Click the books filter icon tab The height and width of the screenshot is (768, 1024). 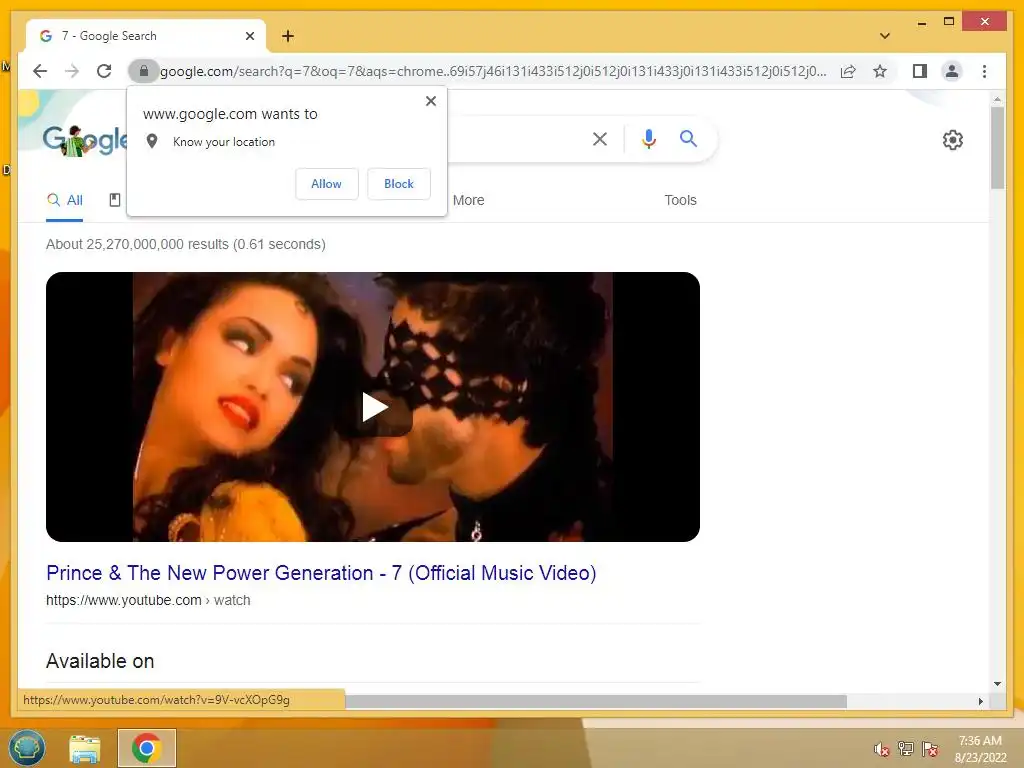115,200
